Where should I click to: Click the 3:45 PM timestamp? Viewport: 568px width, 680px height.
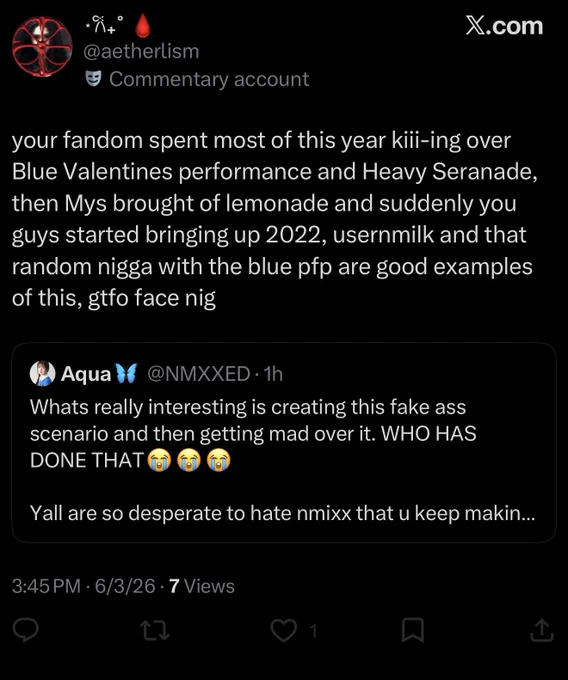[x=46, y=586]
